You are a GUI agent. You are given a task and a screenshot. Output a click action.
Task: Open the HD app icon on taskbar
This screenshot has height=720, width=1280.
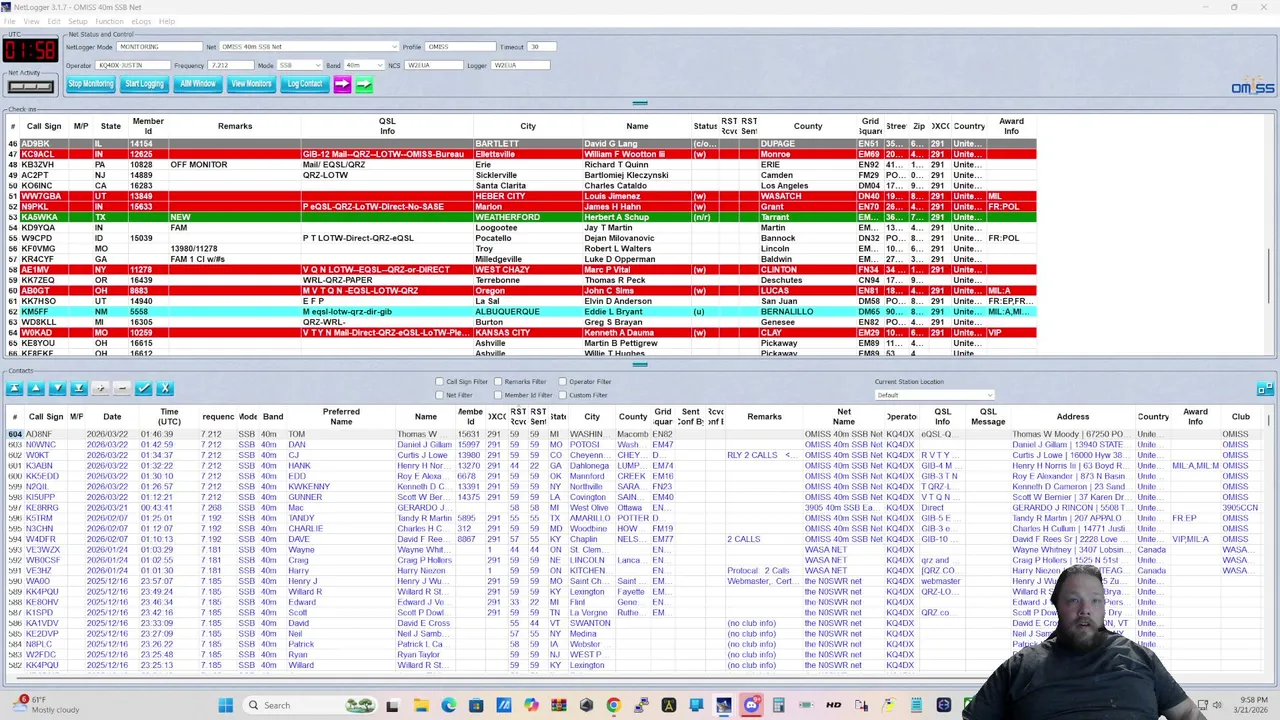(x=833, y=705)
